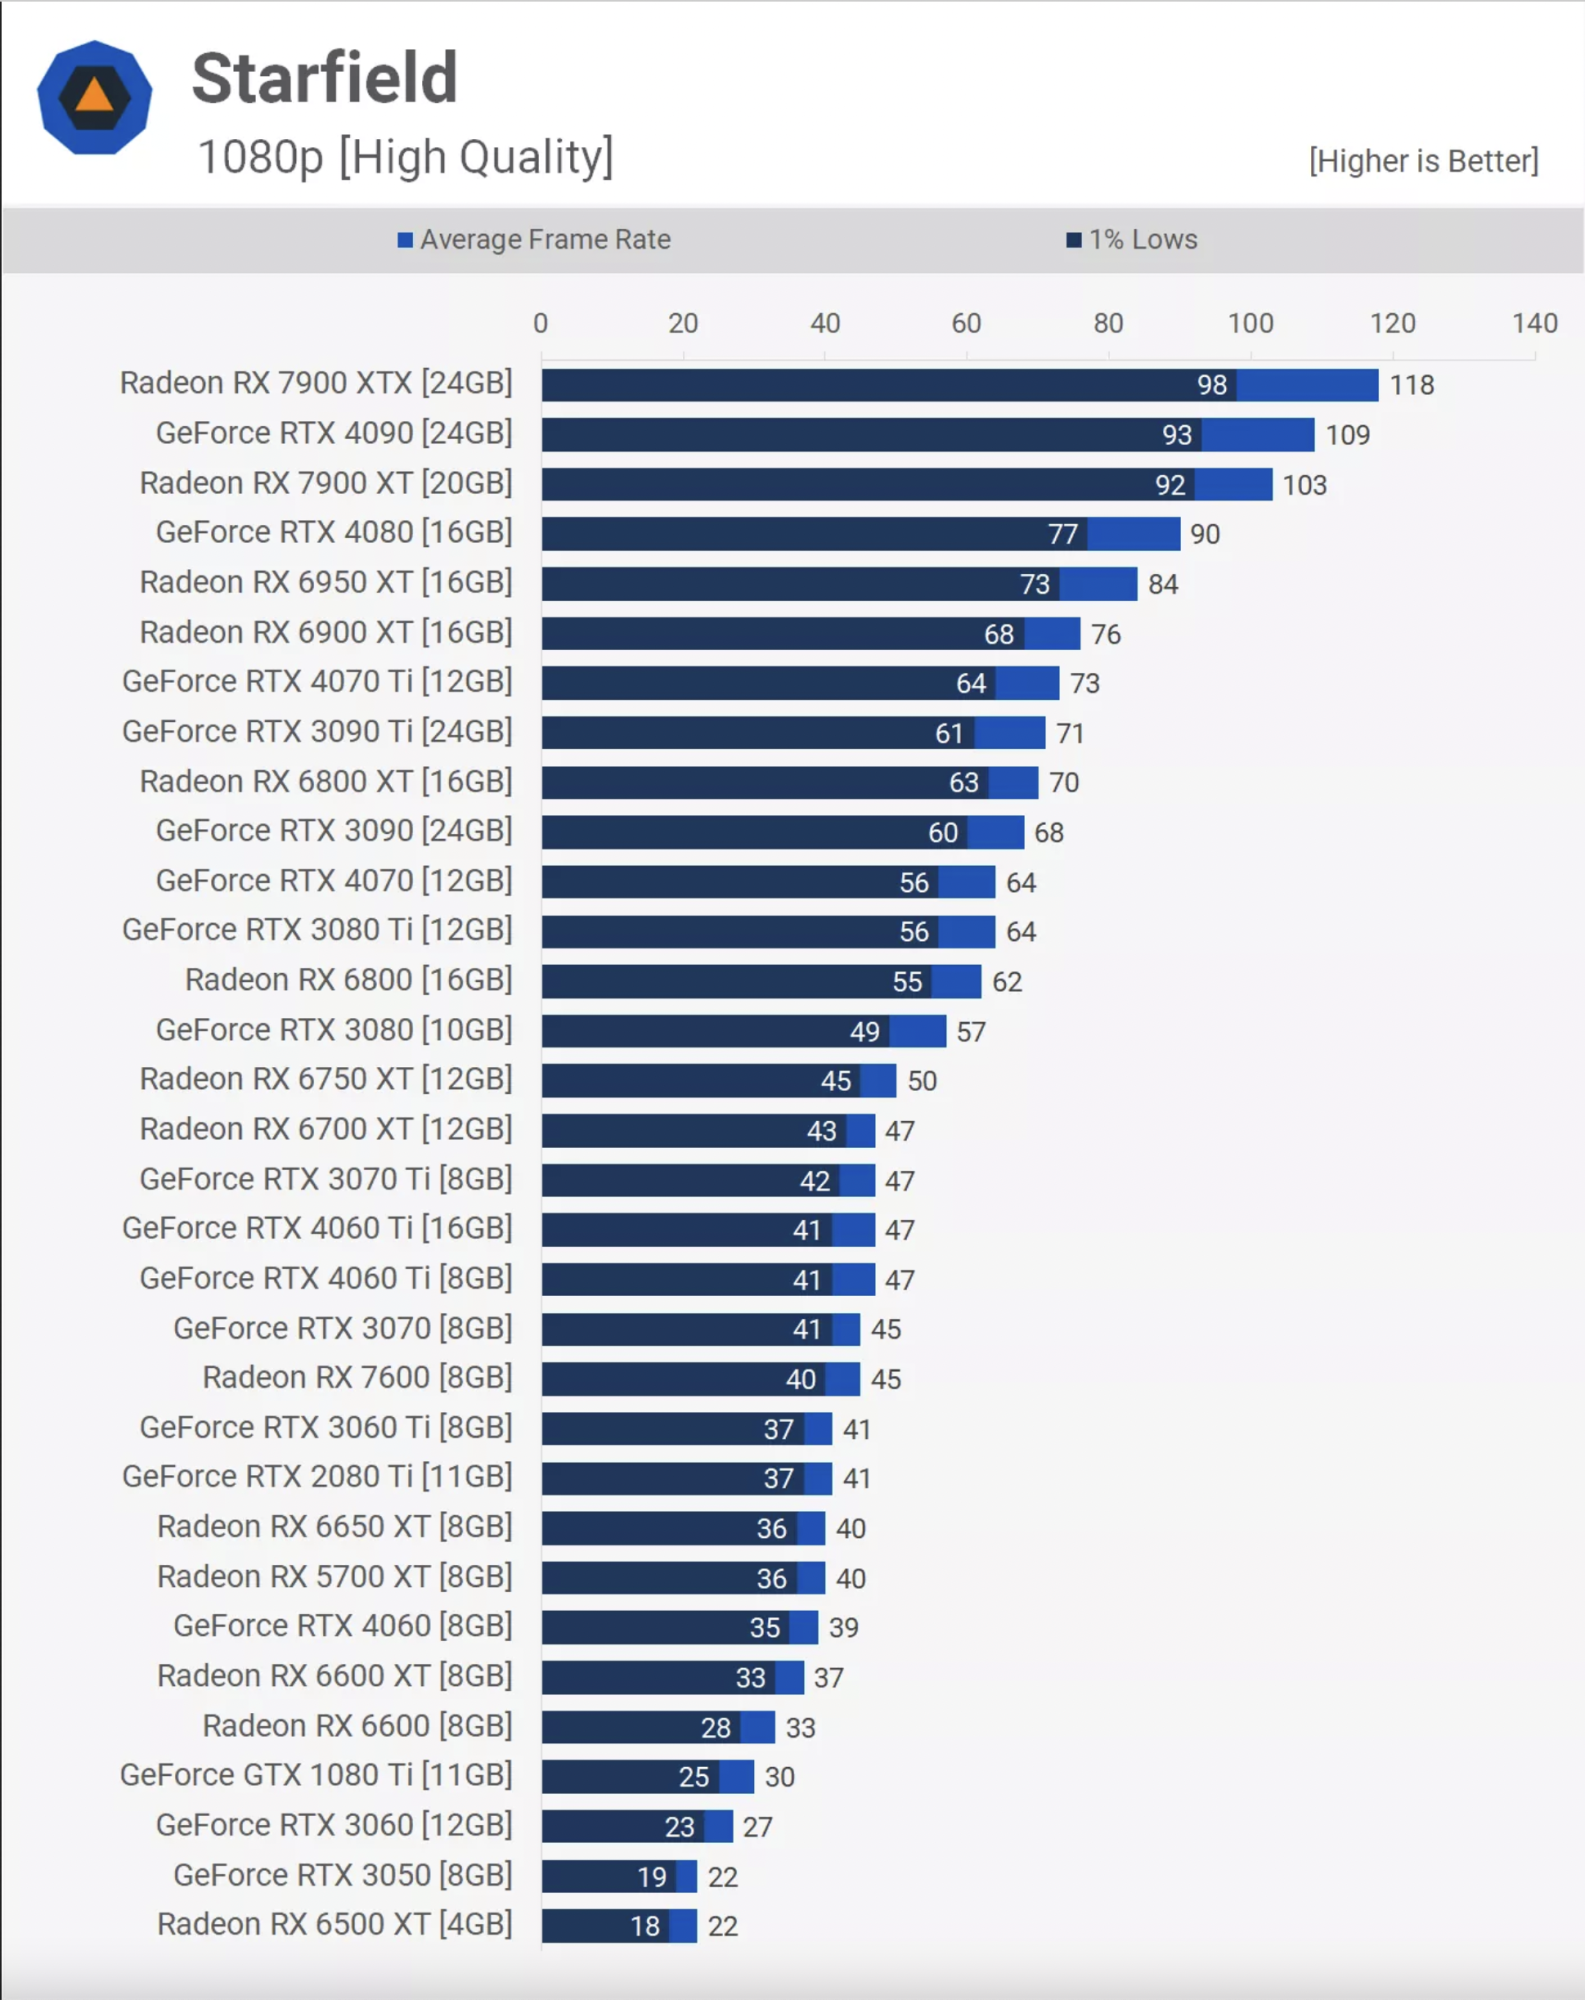This screenshot has height=2000, width=1585.
Task: Click the 76 value beside RX 6900 XT bar
Action: pyautogui.click(x=1106, y=634)
